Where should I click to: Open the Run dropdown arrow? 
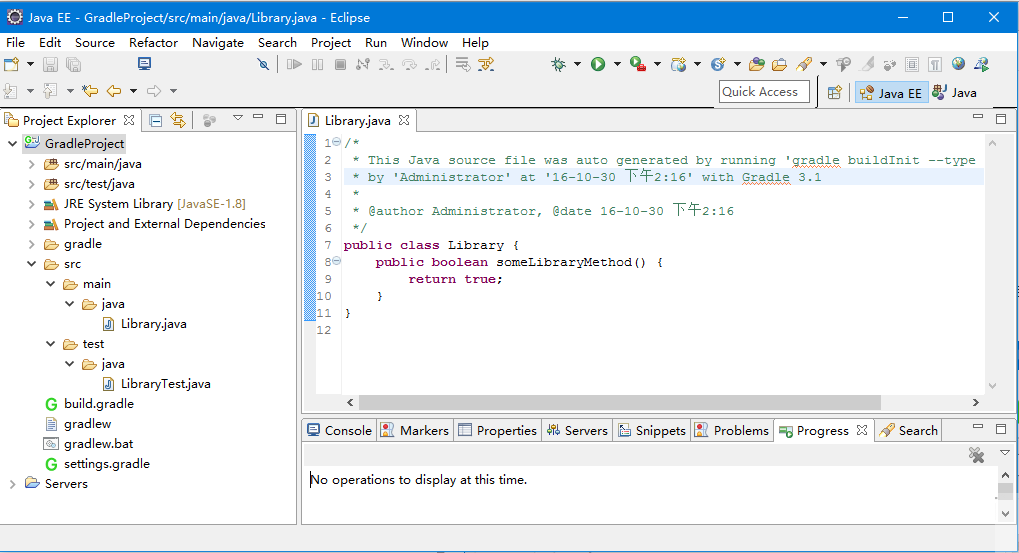pos(617,64)
